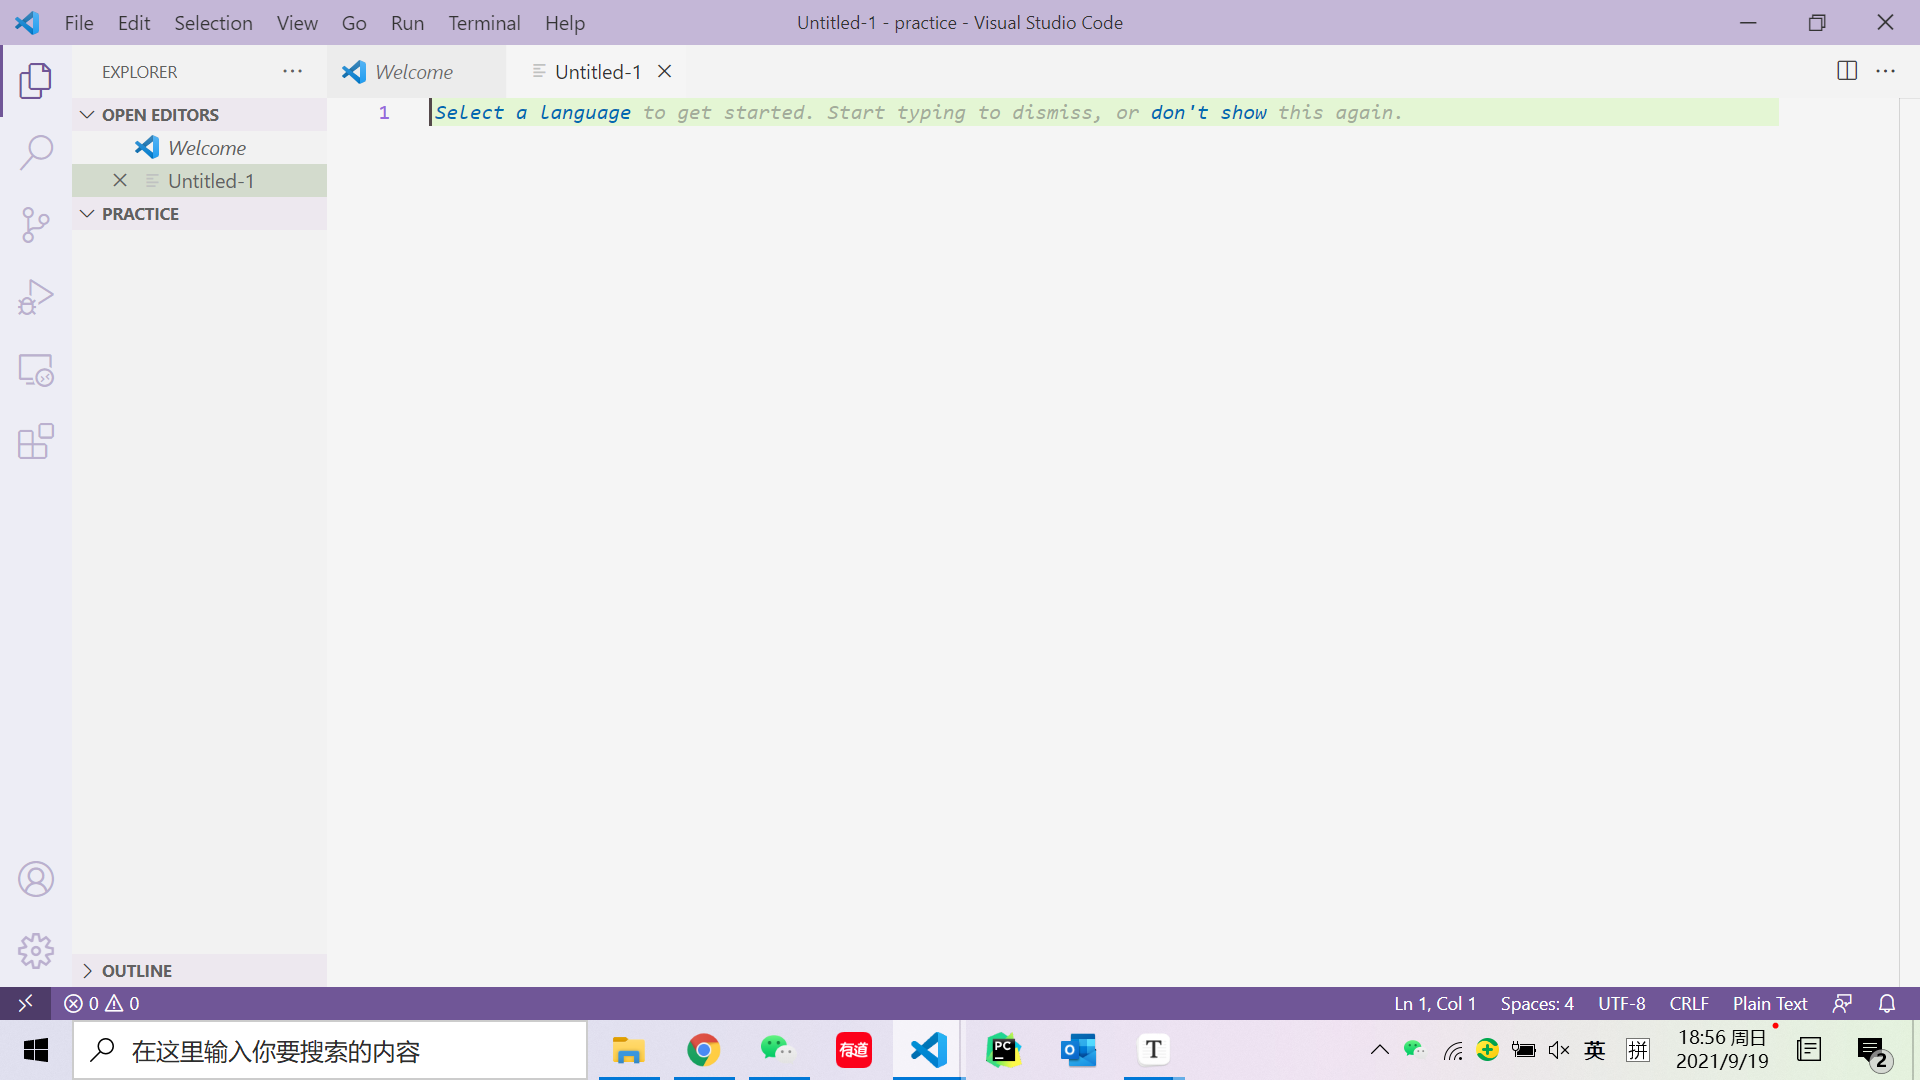Close Untitled-1 in the open editors list
The image size is (1920, 1080).
(x=120, y=181)
